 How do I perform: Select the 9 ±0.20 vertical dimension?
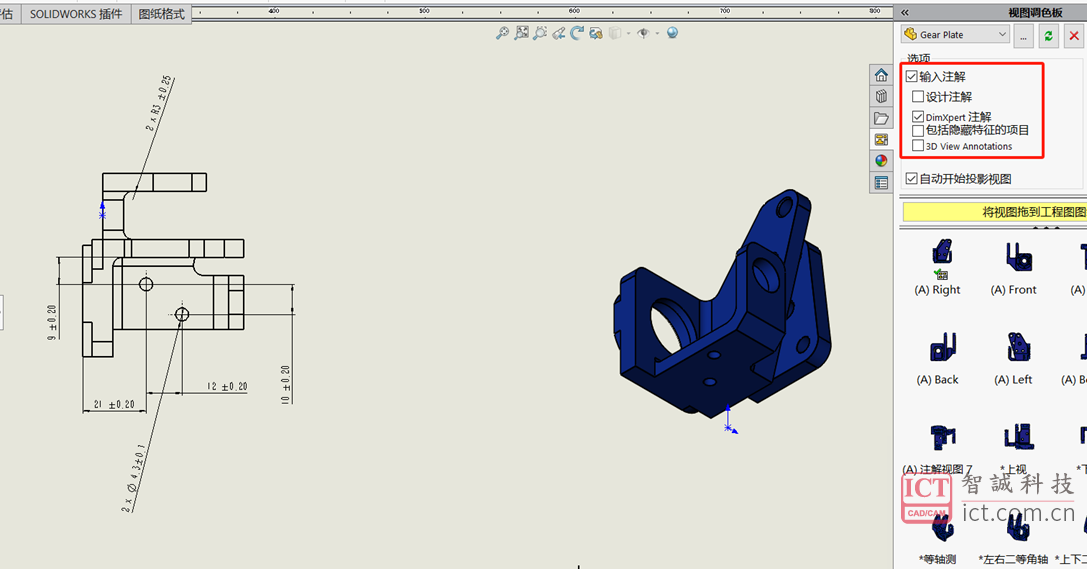coord(52,322)
